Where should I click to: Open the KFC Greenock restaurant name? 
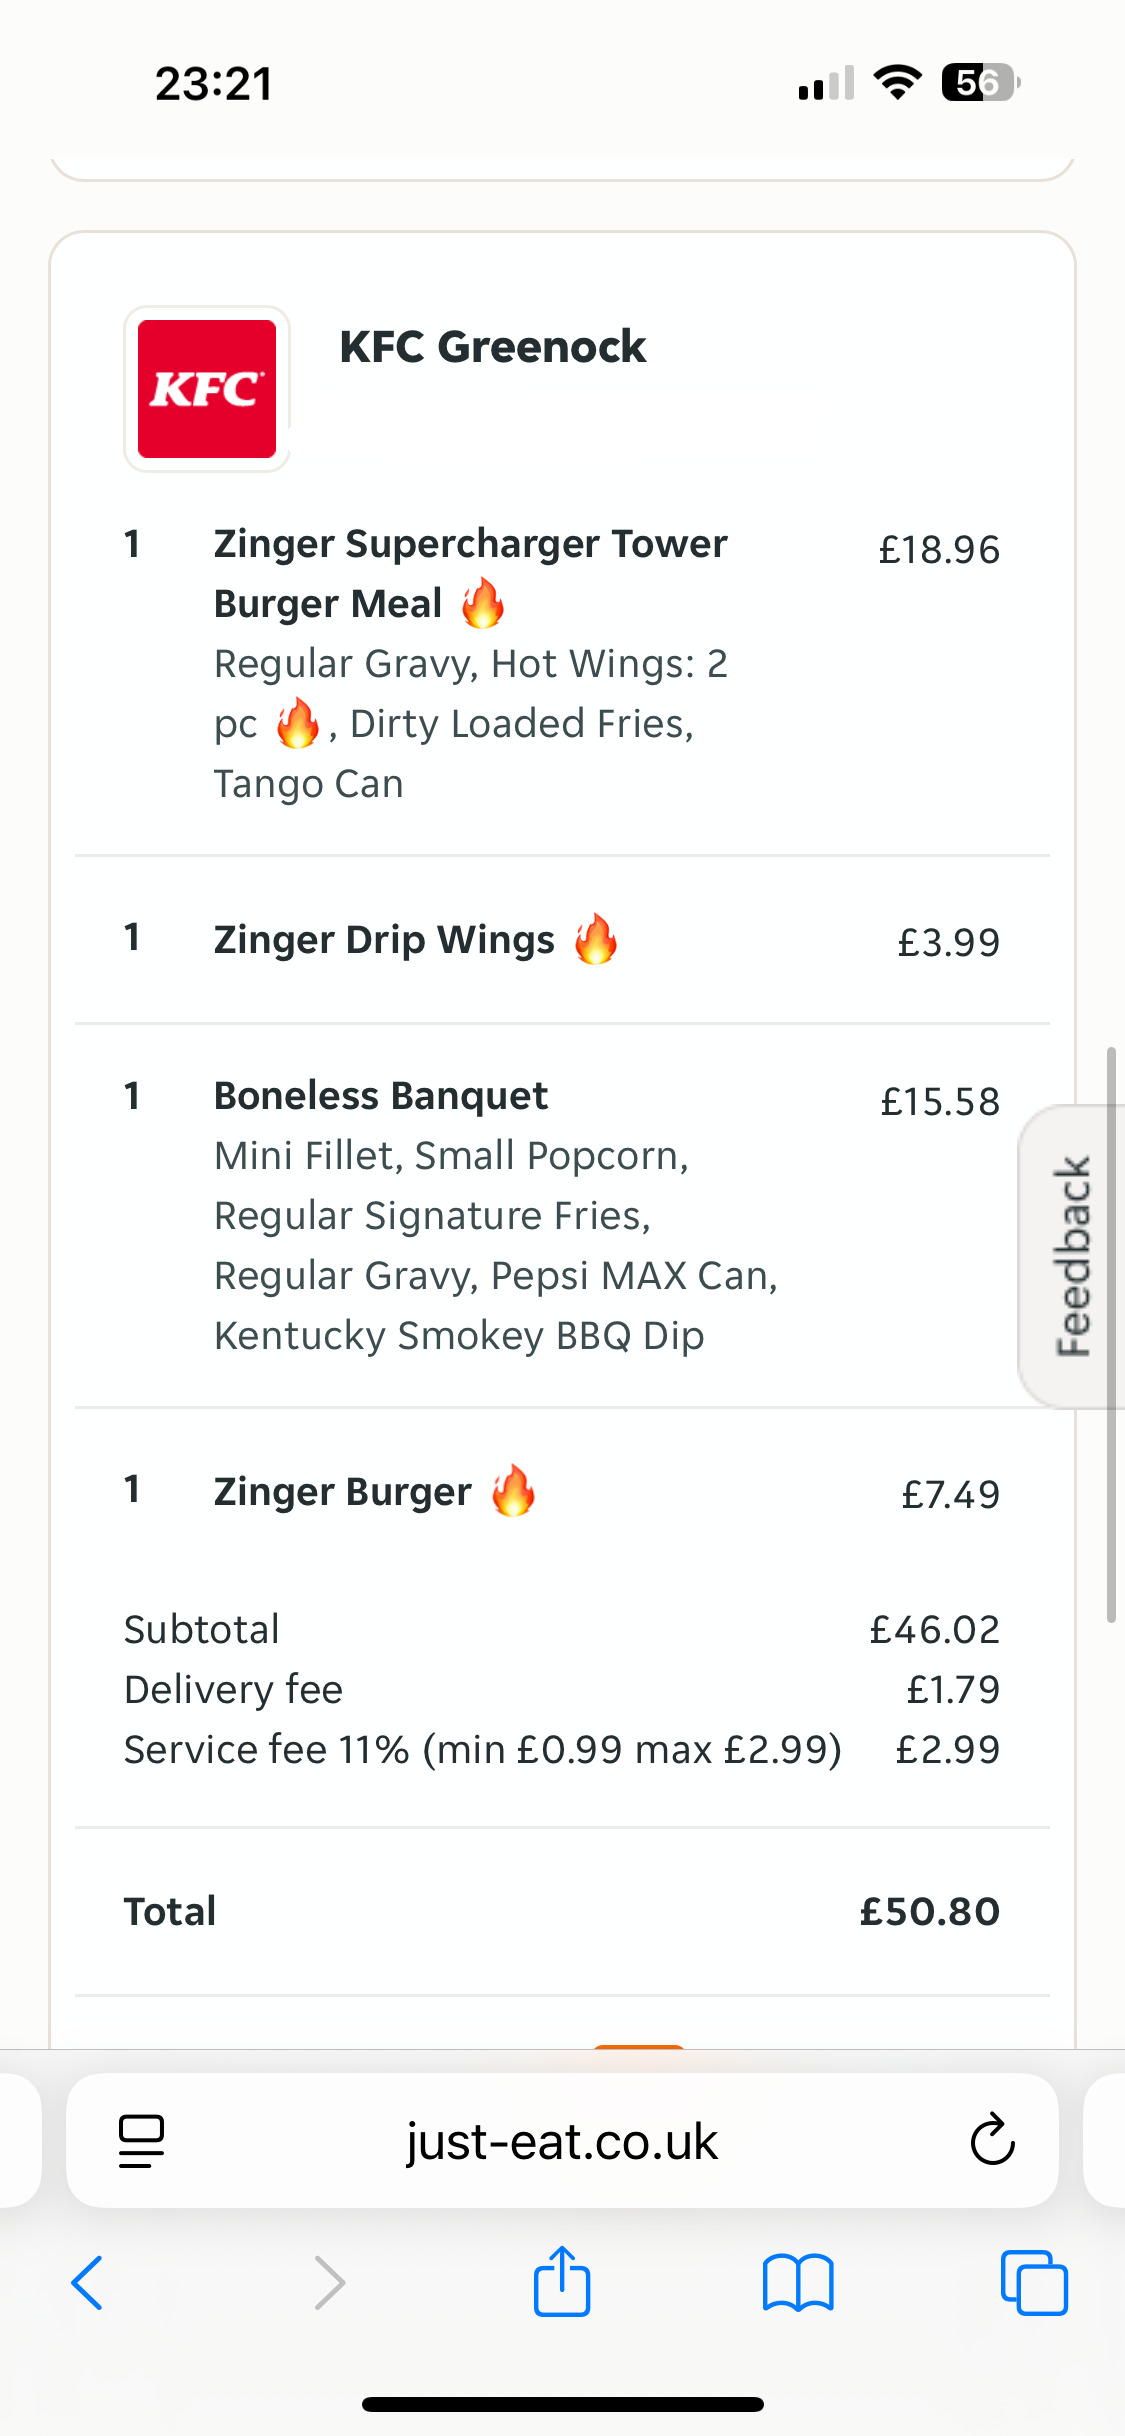492,347
